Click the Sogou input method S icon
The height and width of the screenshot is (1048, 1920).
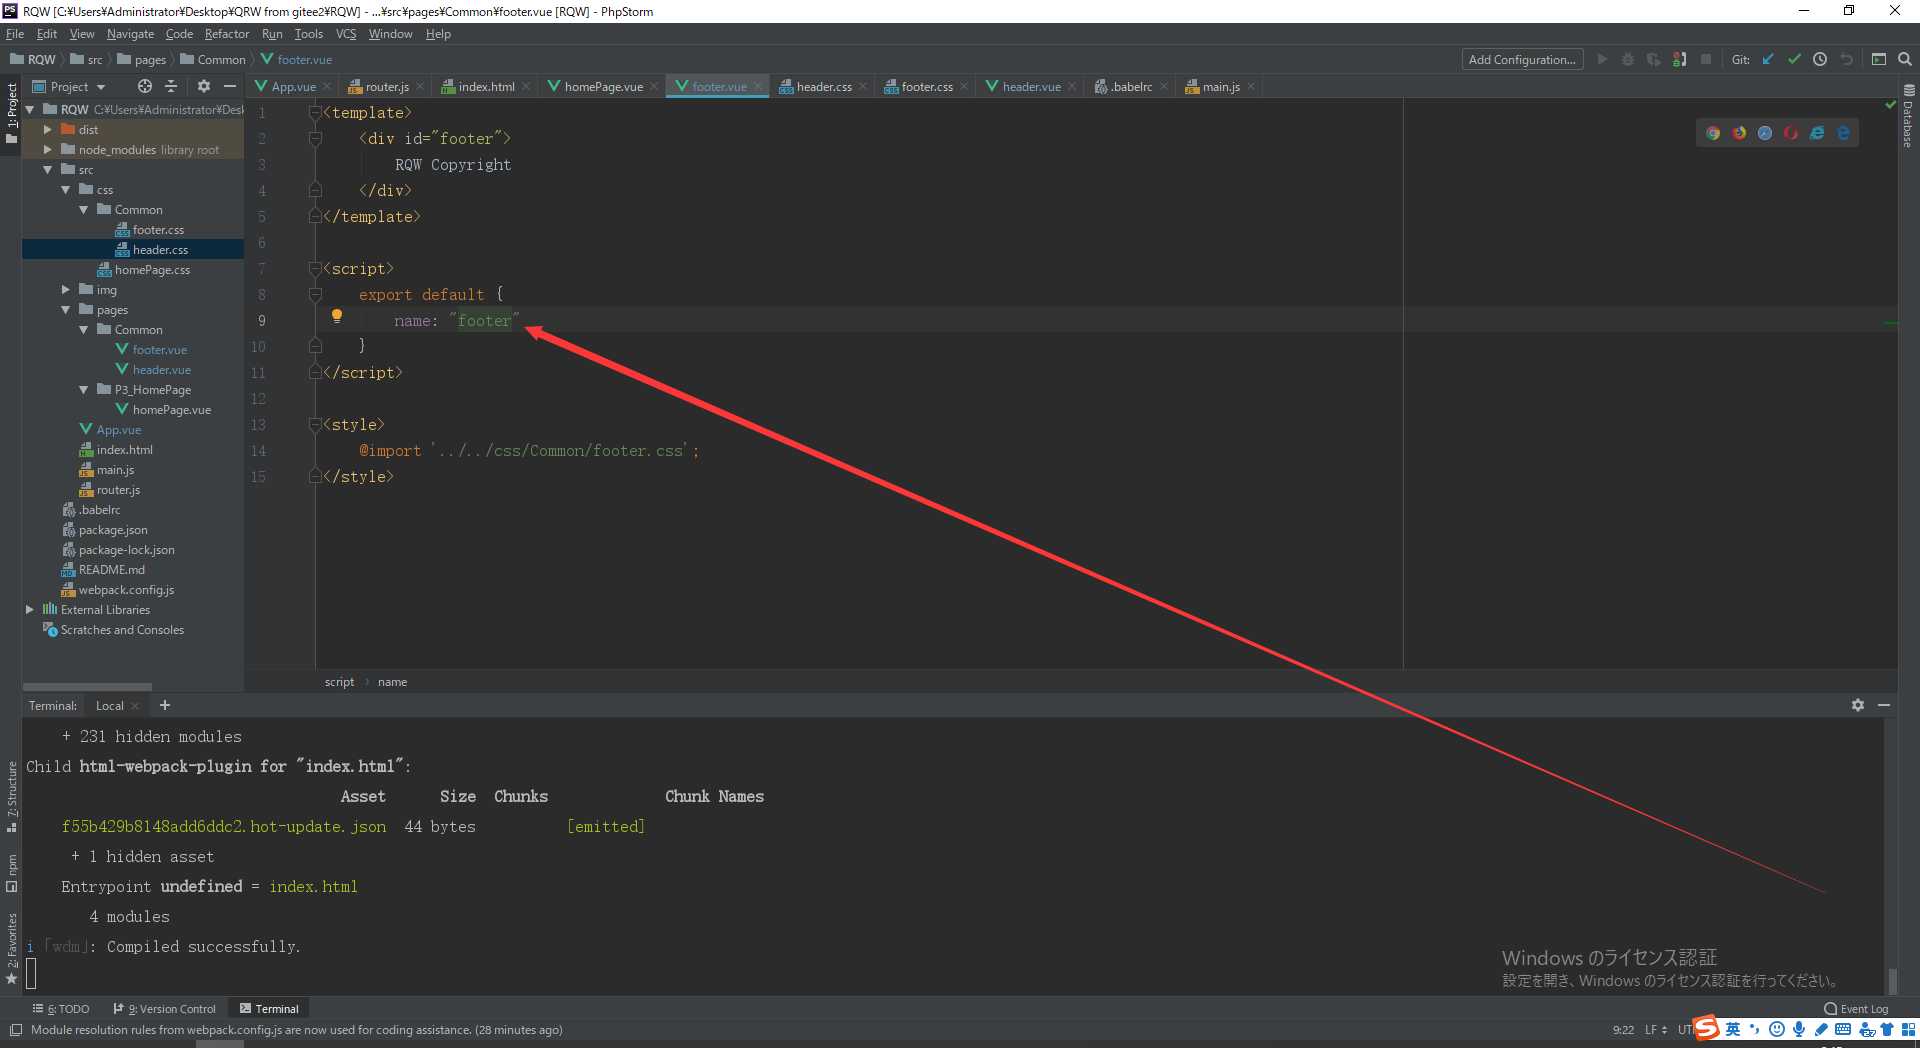point(1706,1028)
